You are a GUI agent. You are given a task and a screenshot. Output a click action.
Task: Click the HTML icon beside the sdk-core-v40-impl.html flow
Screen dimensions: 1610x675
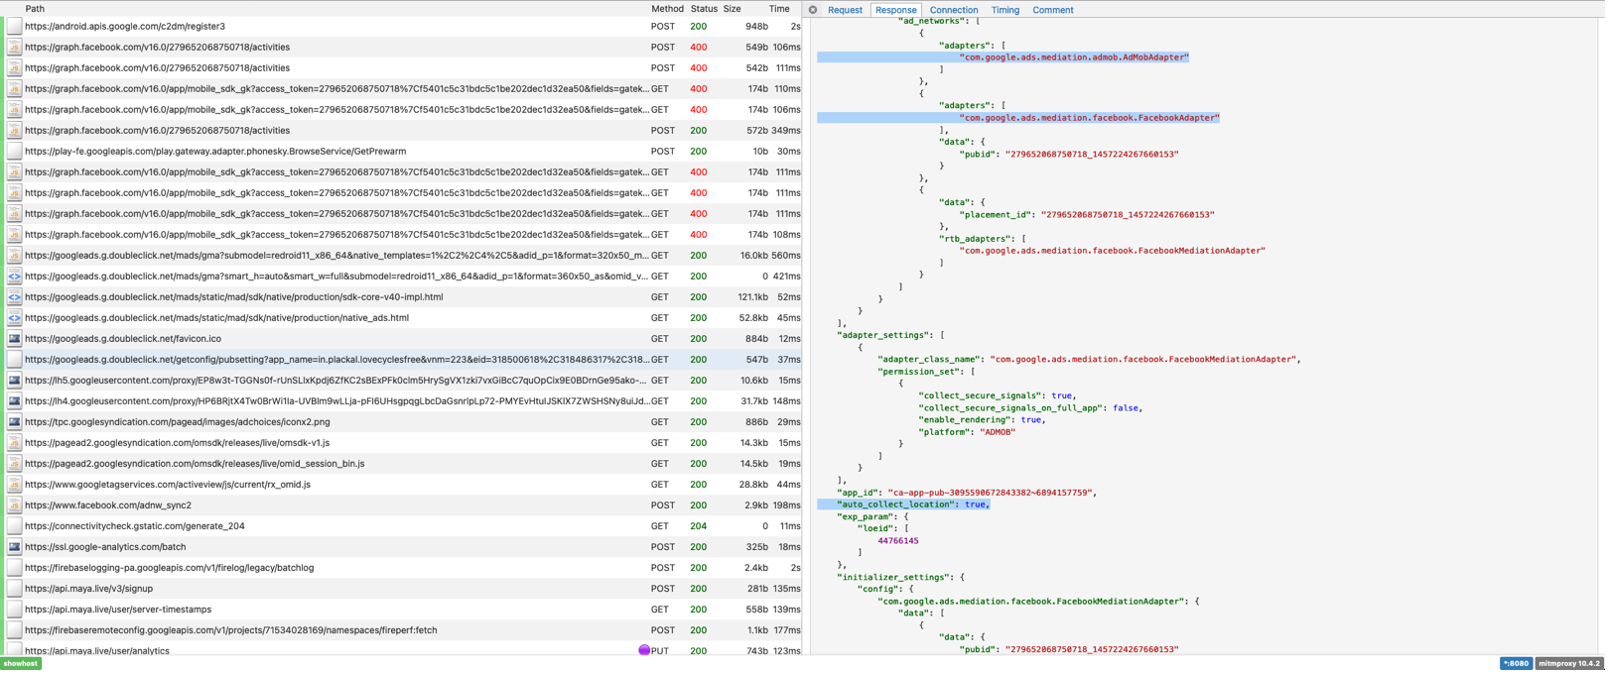click(x=14, y=297)
